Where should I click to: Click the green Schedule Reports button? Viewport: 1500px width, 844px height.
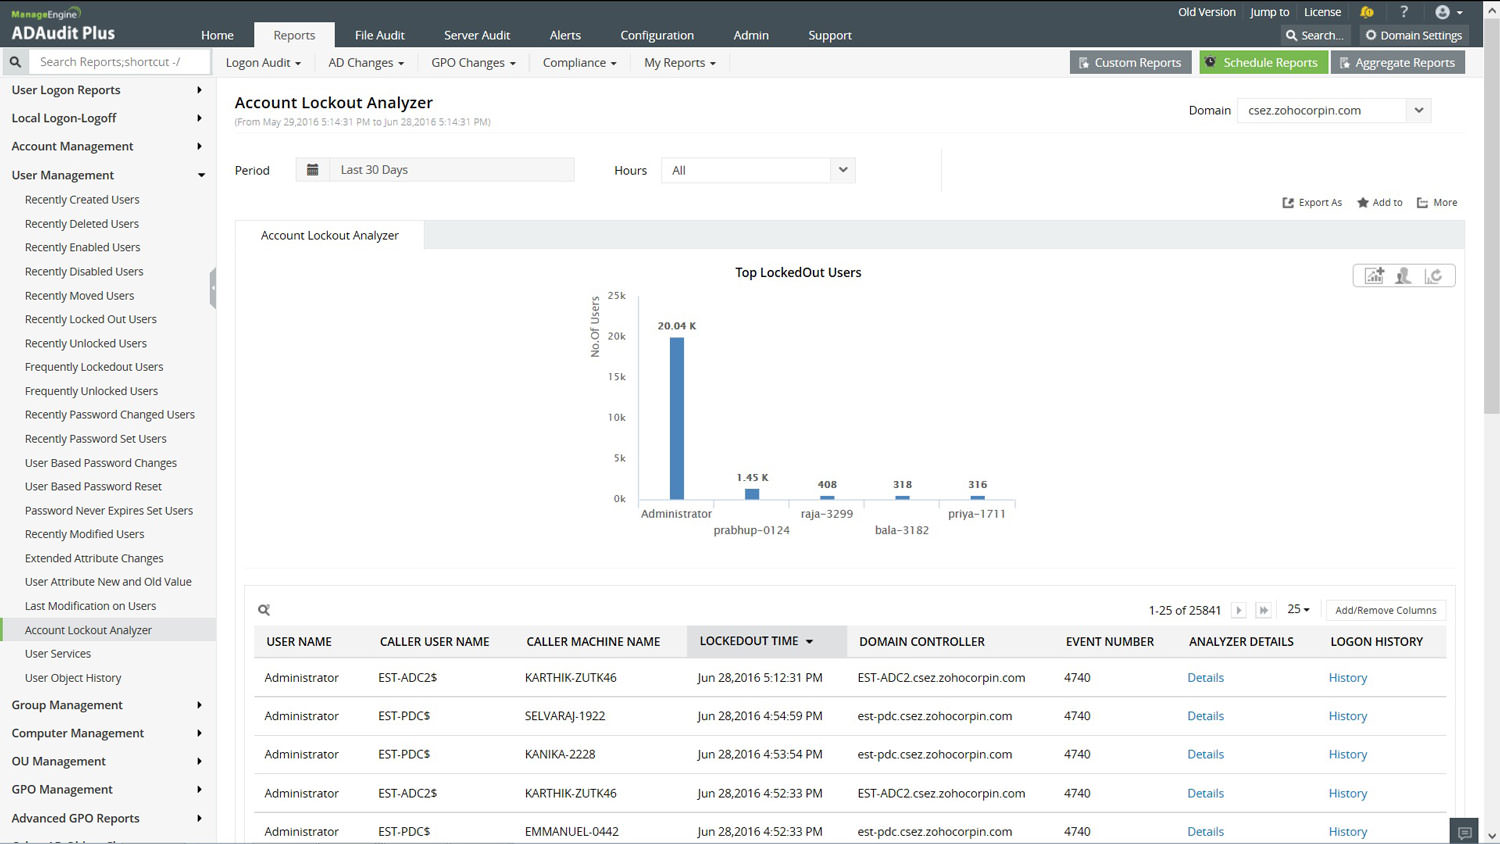(1262, 63)
